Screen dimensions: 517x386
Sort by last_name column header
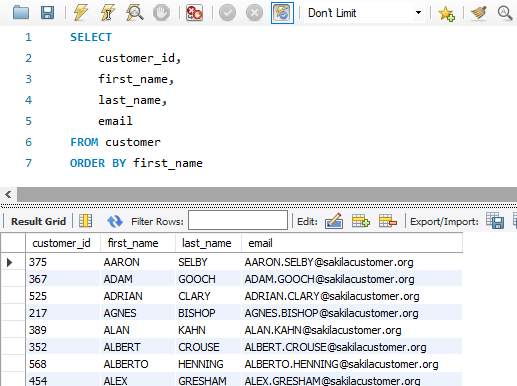pos(208,243)
